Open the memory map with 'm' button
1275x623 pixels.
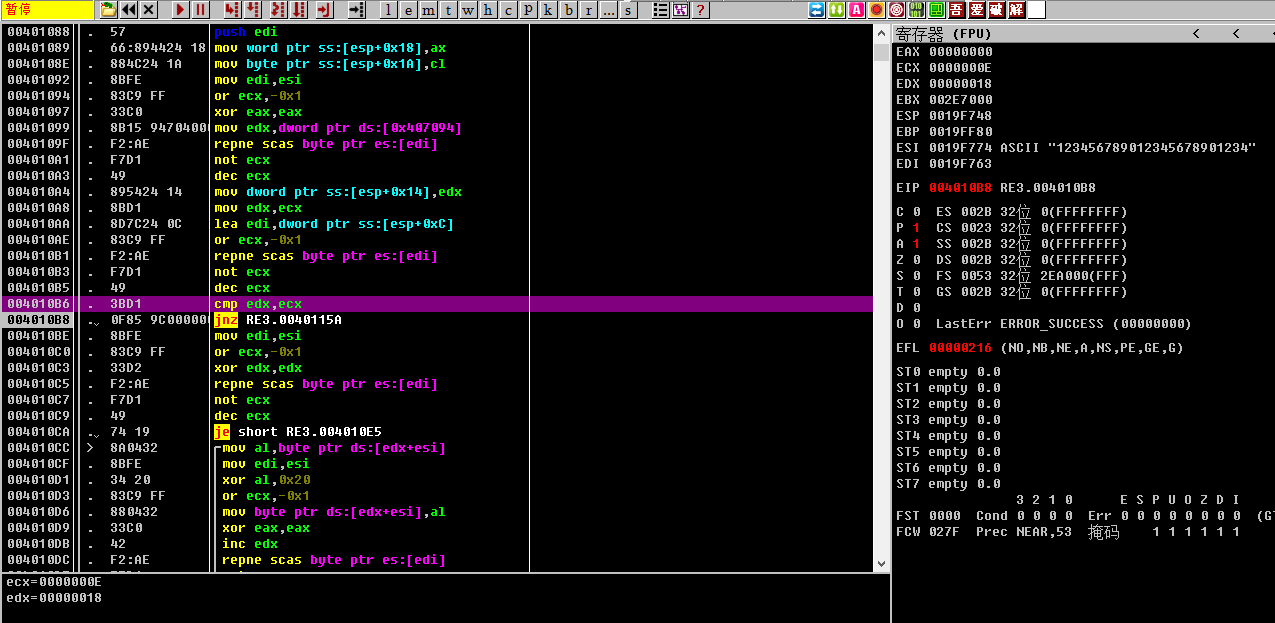[x=428, y=10]
